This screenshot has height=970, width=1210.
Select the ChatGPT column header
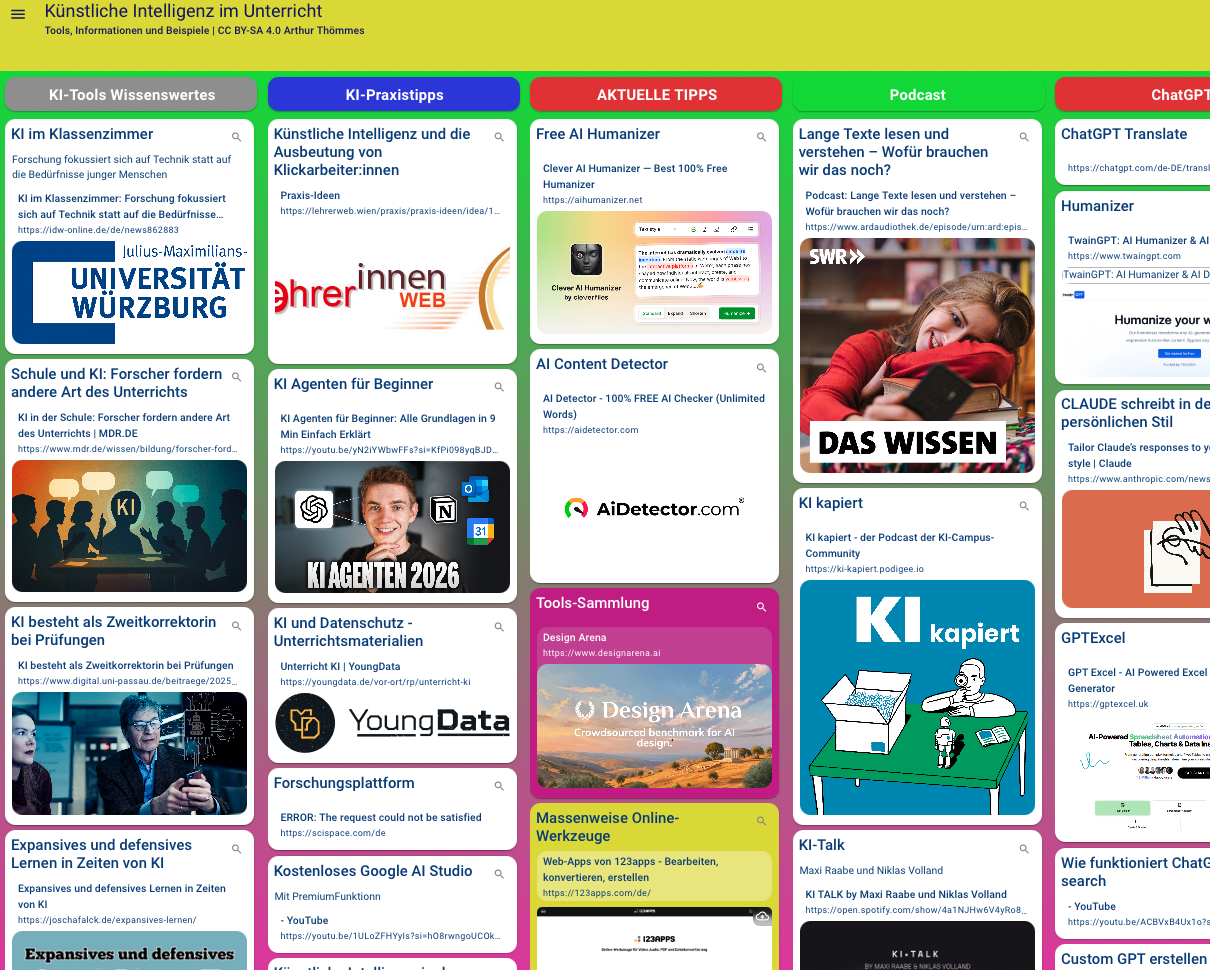(1133, 95)
